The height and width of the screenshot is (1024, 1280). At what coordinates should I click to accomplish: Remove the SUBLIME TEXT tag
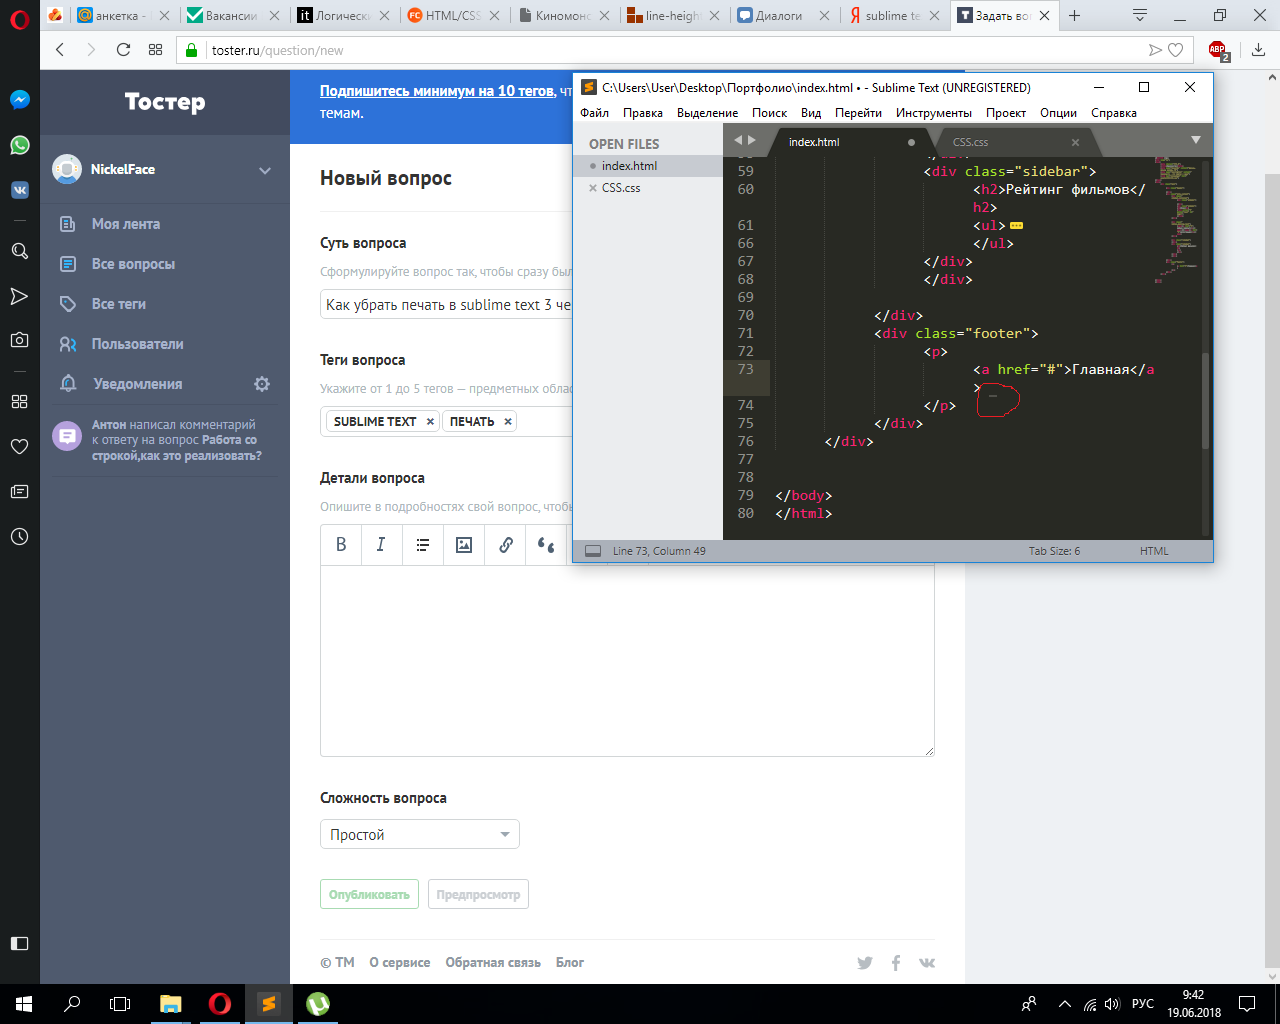430,422
